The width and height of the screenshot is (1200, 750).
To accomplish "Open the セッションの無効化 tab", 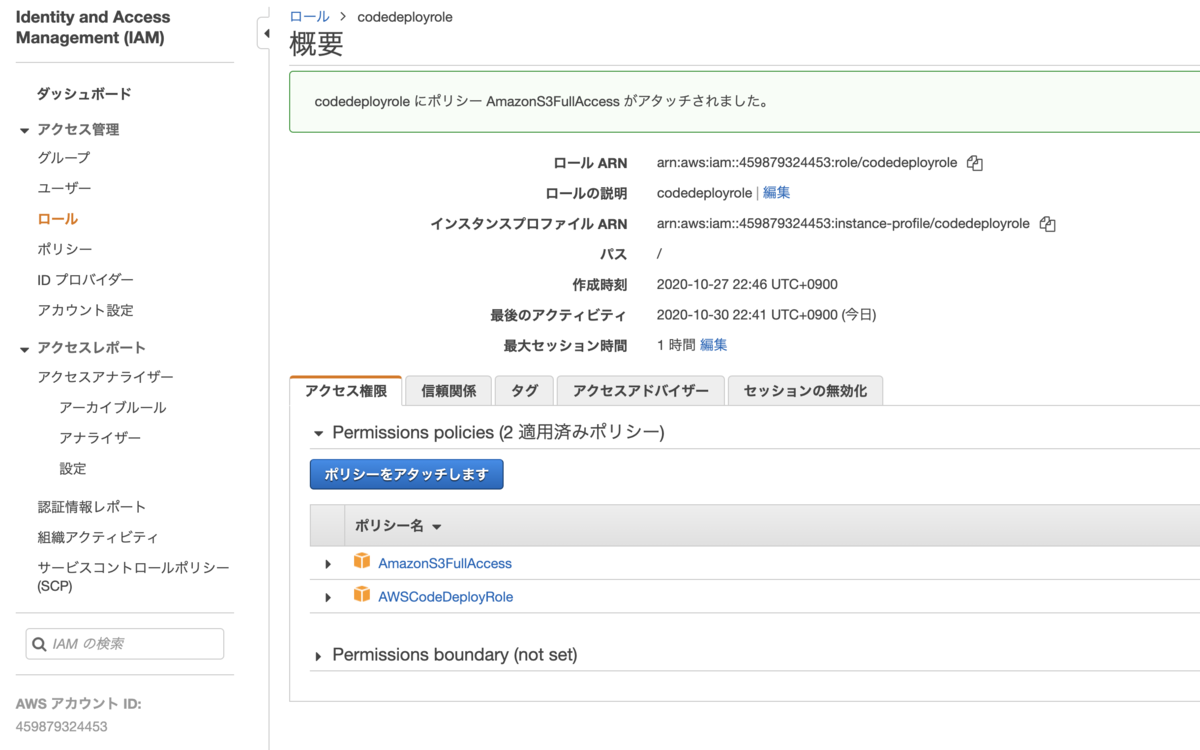I will click(805, 391).
